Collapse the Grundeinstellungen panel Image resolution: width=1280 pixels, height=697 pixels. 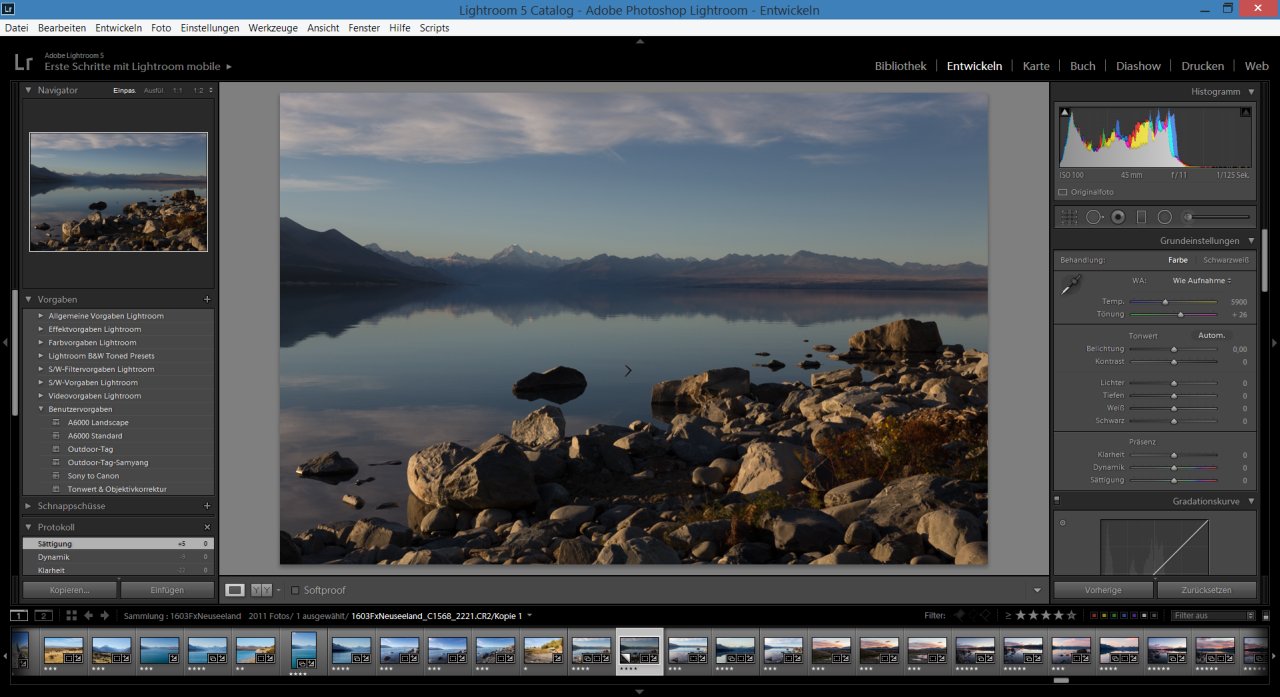coord(1251,241)
